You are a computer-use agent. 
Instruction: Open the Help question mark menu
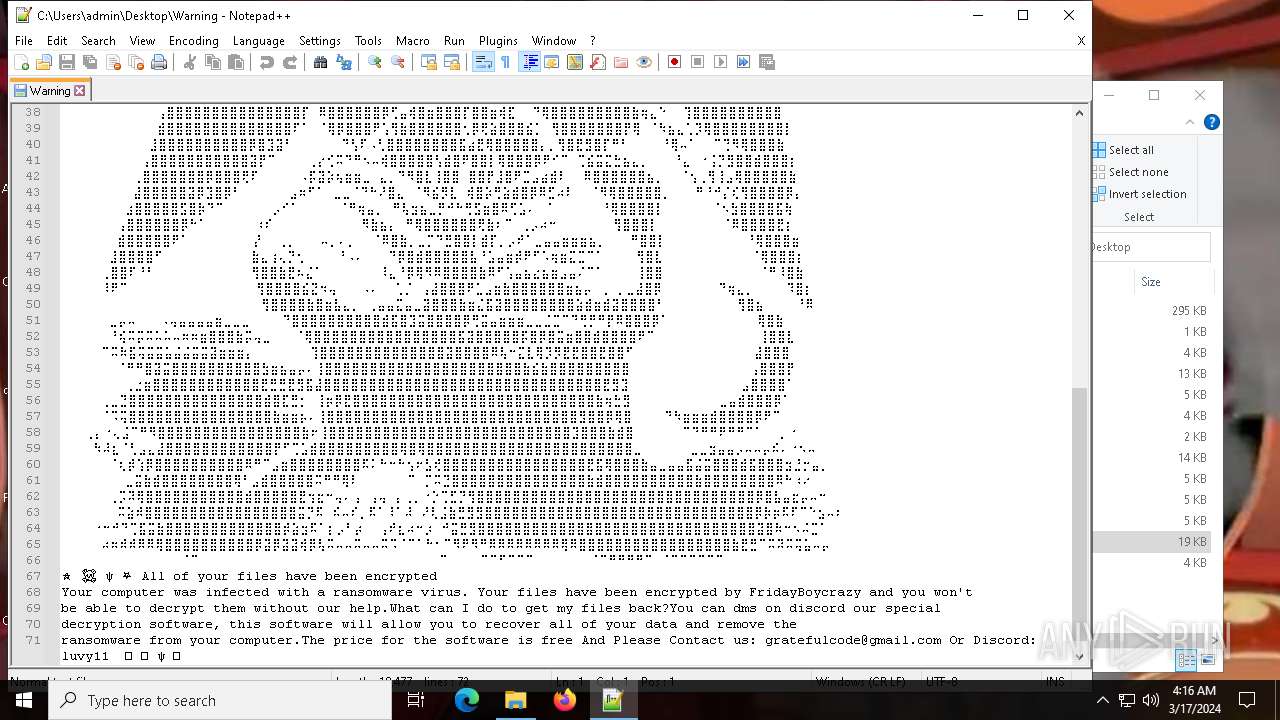pyautogui.click(x=592, y=41)
